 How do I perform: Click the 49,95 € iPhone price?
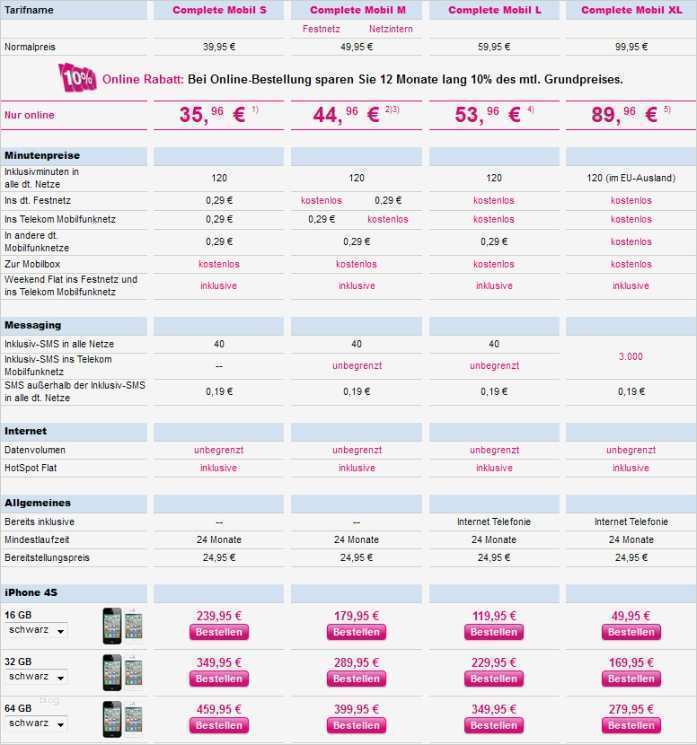coord(630,616)
